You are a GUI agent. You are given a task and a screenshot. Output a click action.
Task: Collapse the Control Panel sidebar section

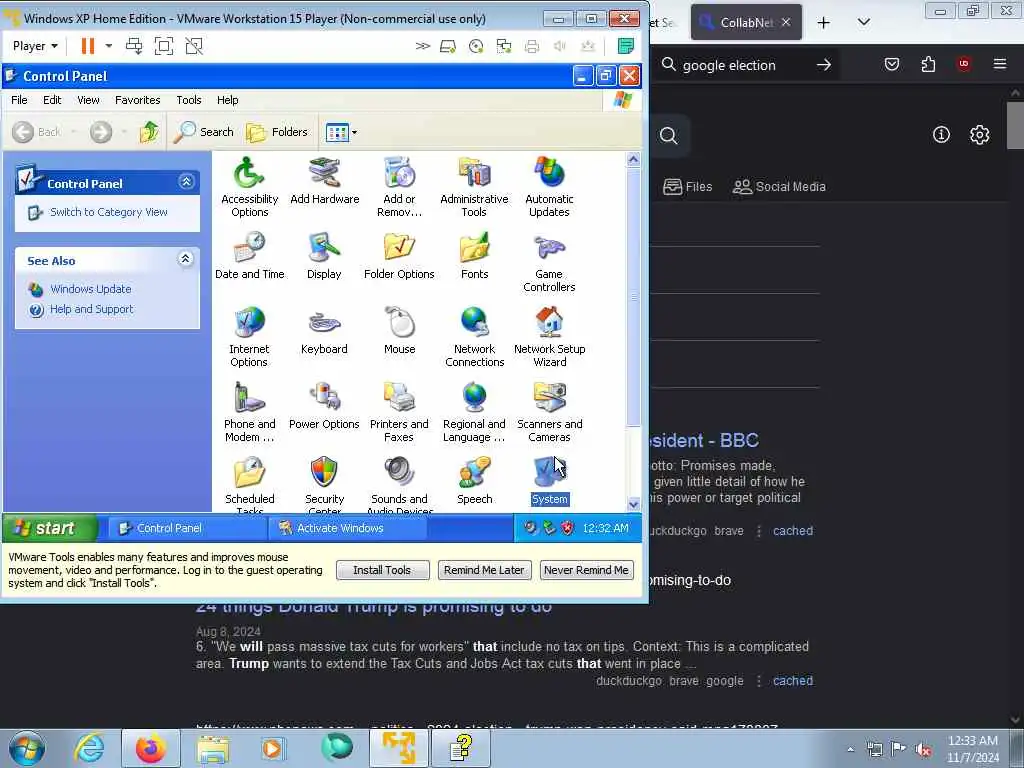coord(186,182)
